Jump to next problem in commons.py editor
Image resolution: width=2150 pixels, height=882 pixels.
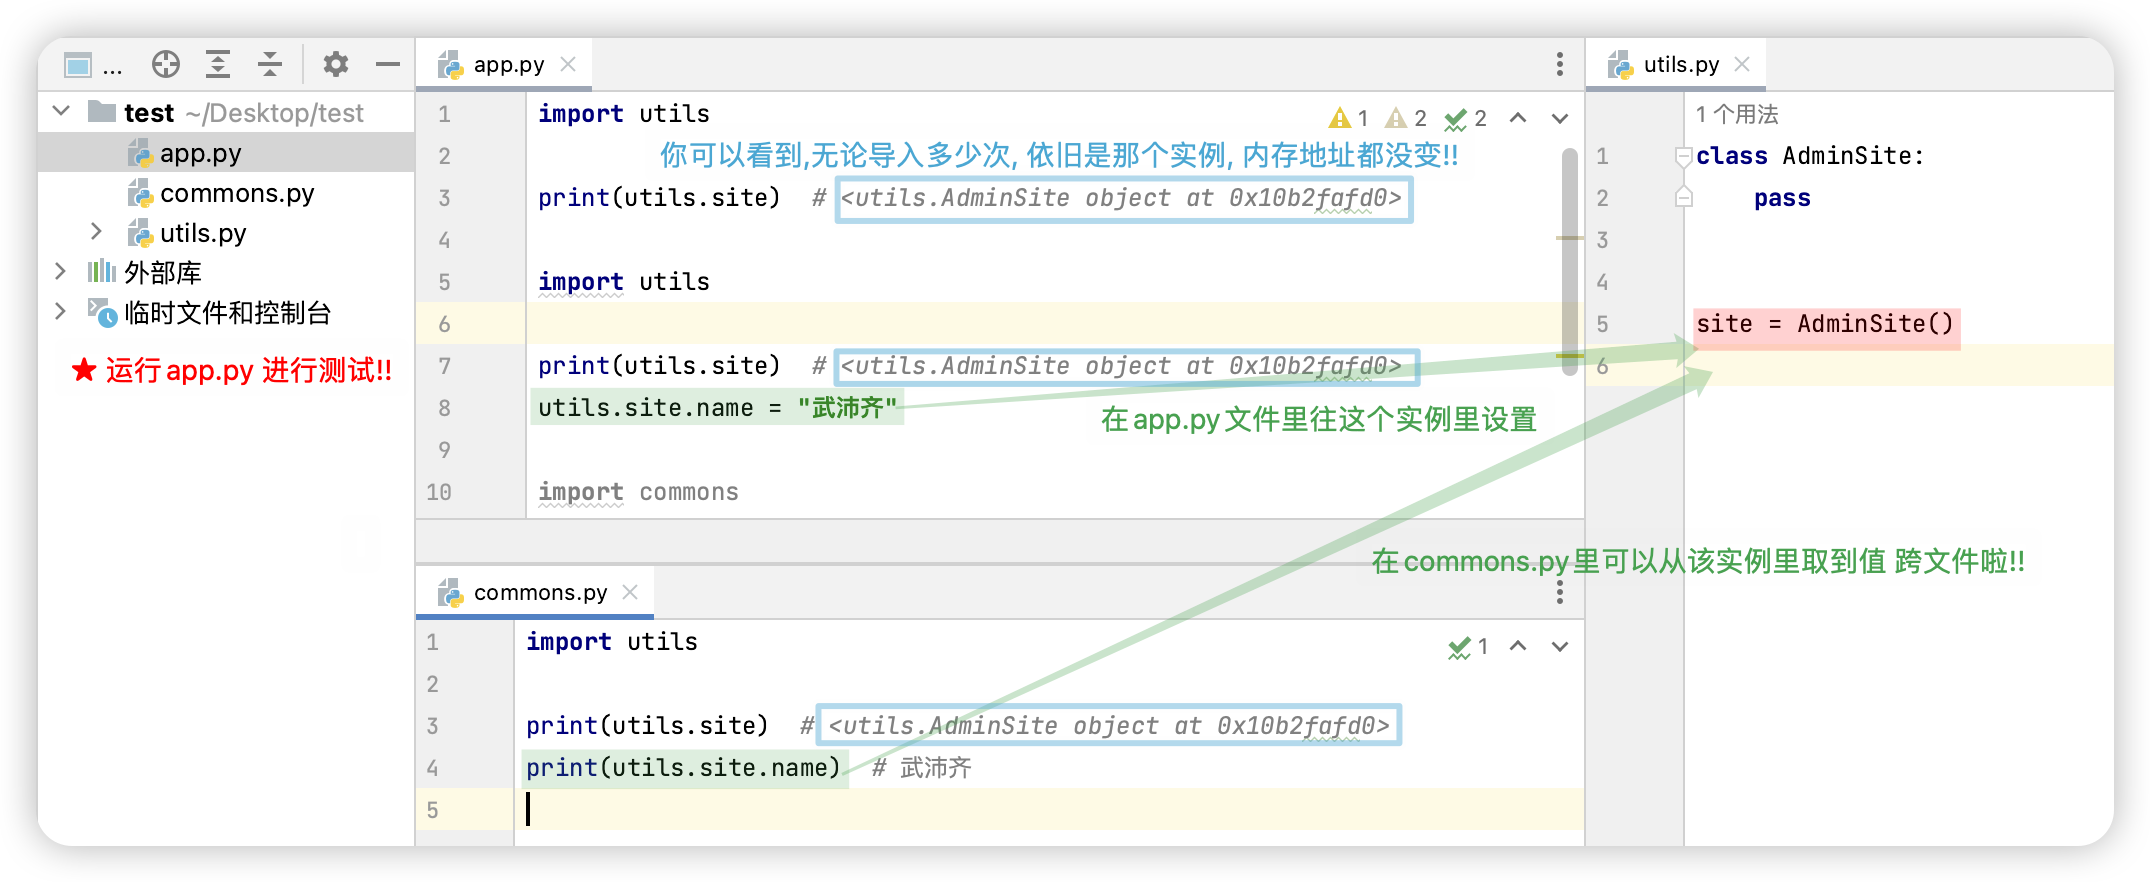pos(1560,646)
